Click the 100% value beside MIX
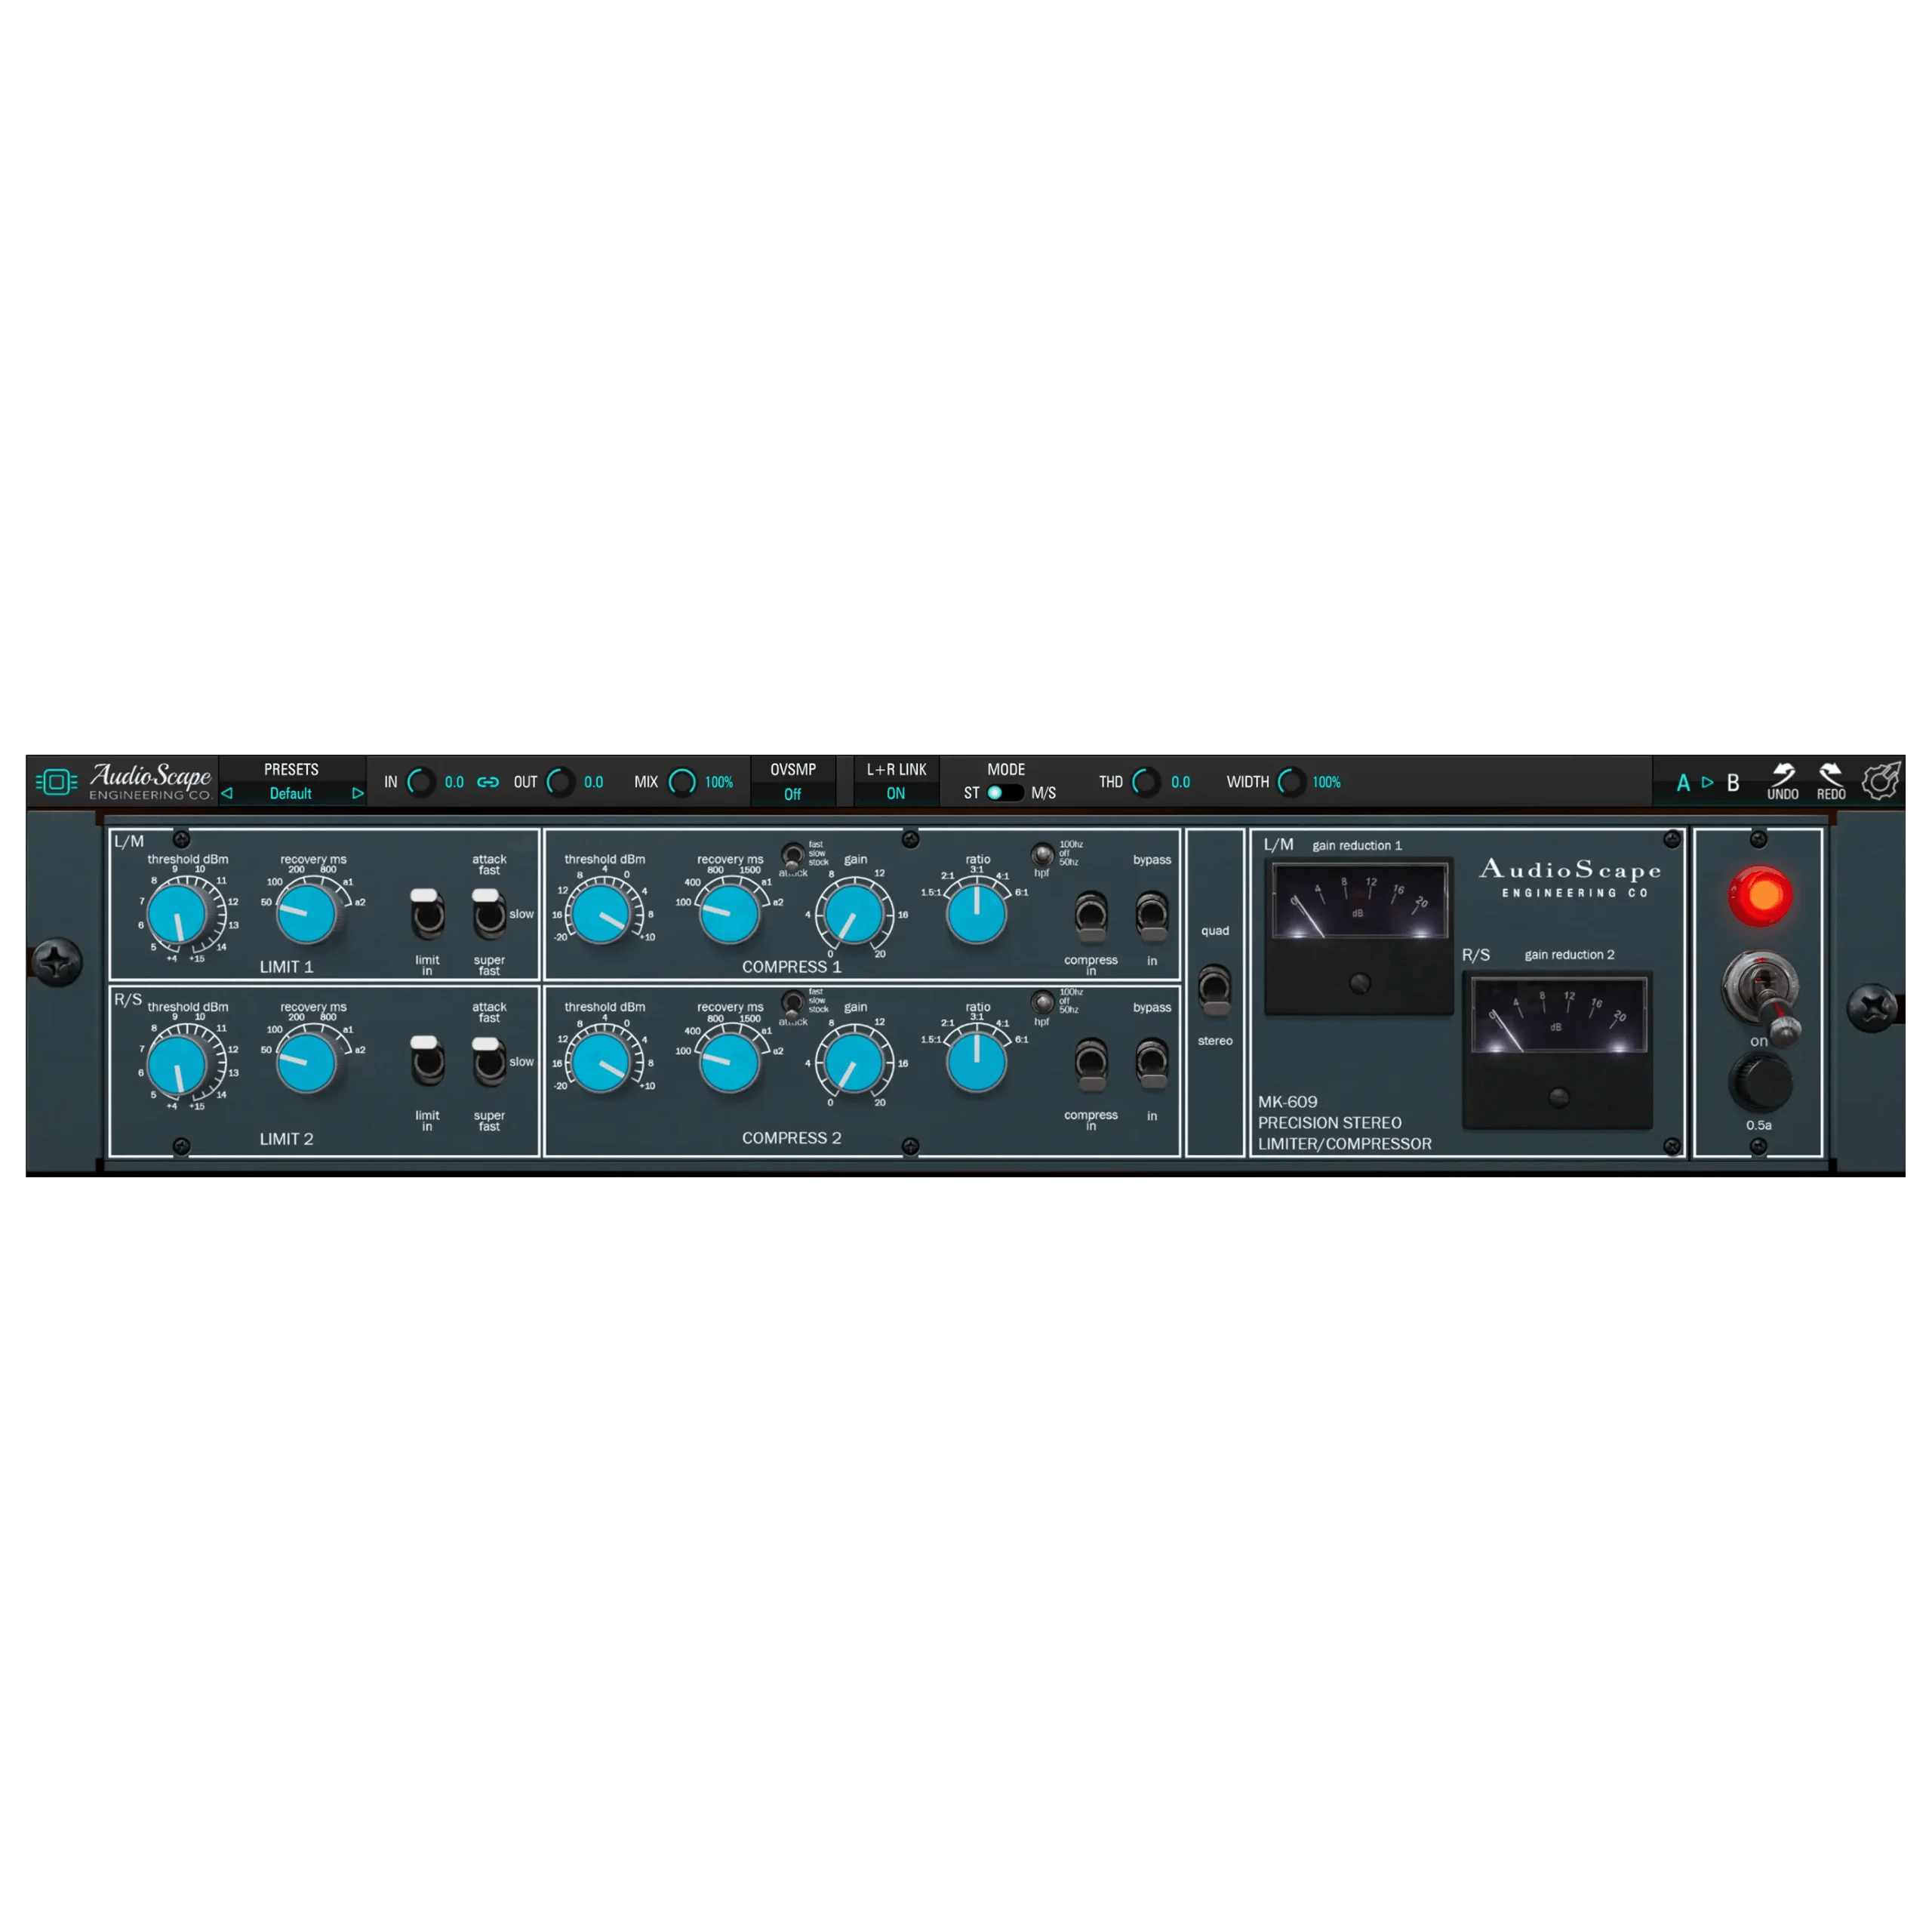This screenshot has height=1932, width=1932. (718, 782)
